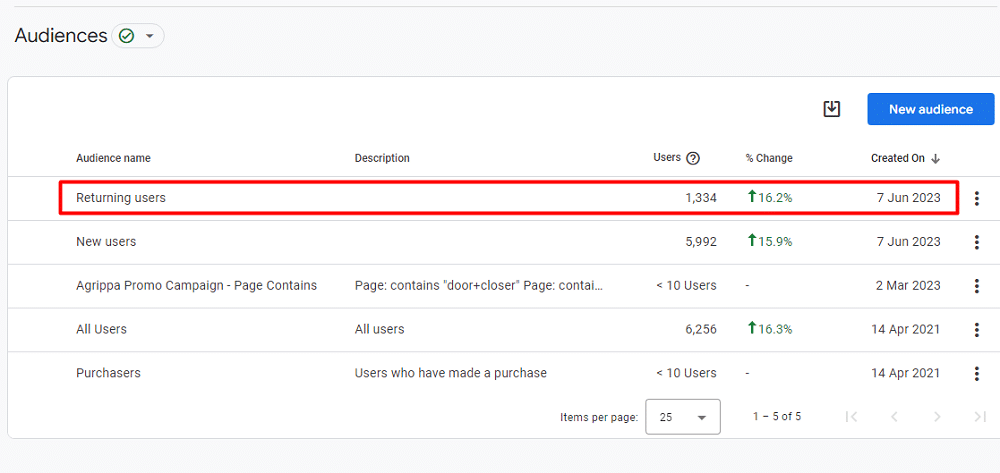
Task: Open more options for All Users row
Action: pos(976,330)
